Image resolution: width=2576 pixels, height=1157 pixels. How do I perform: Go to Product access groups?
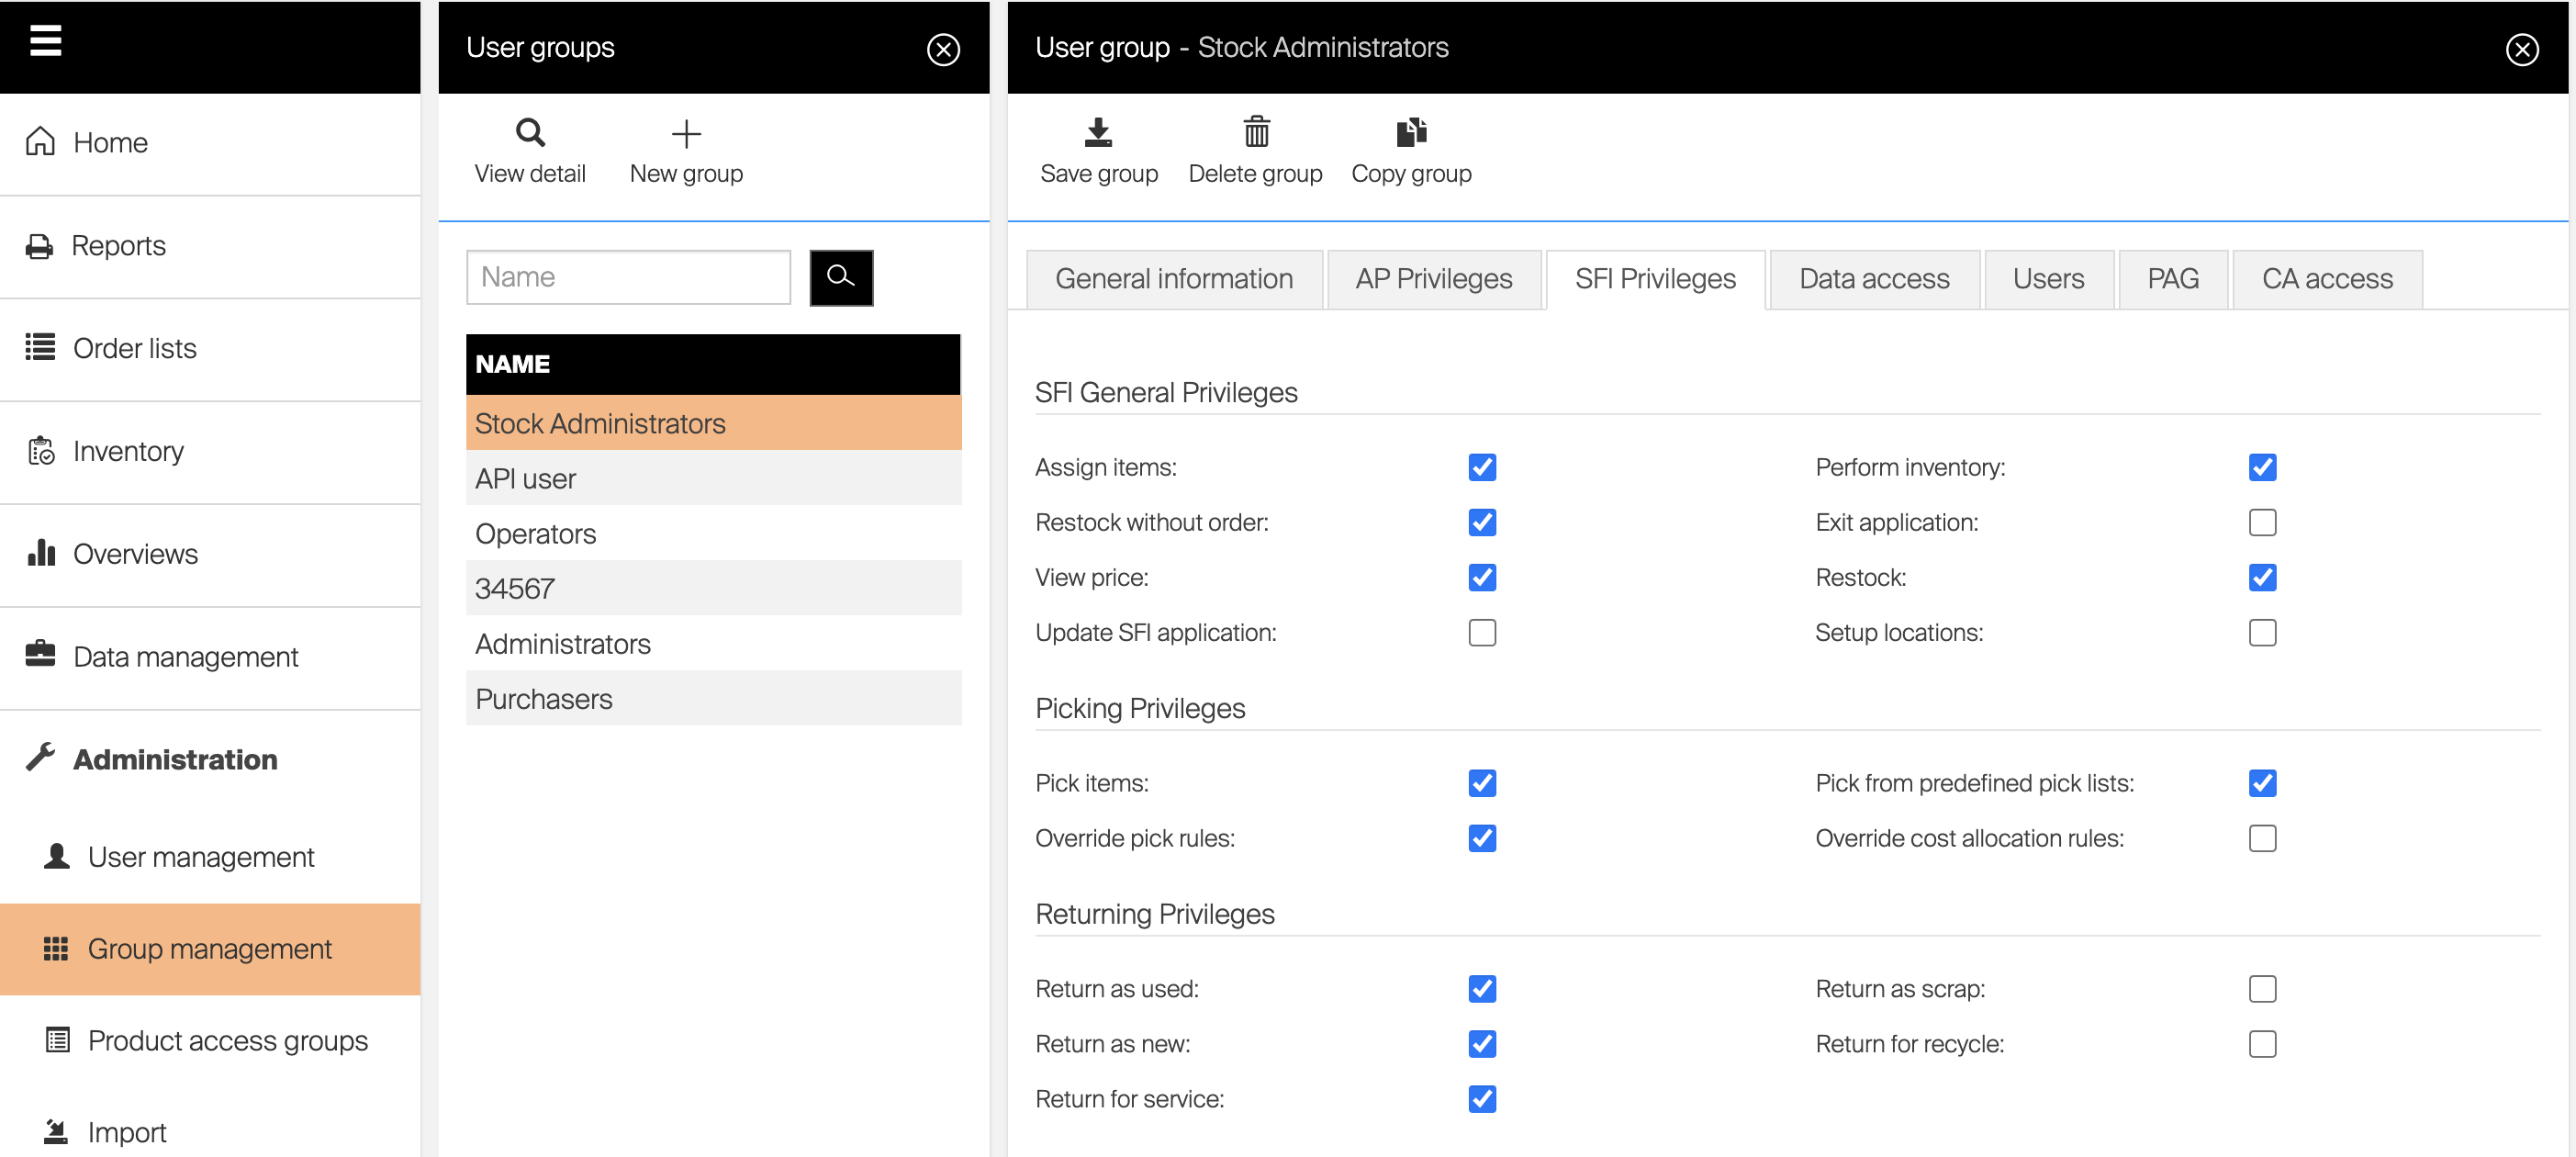(x=227, y=1041)
